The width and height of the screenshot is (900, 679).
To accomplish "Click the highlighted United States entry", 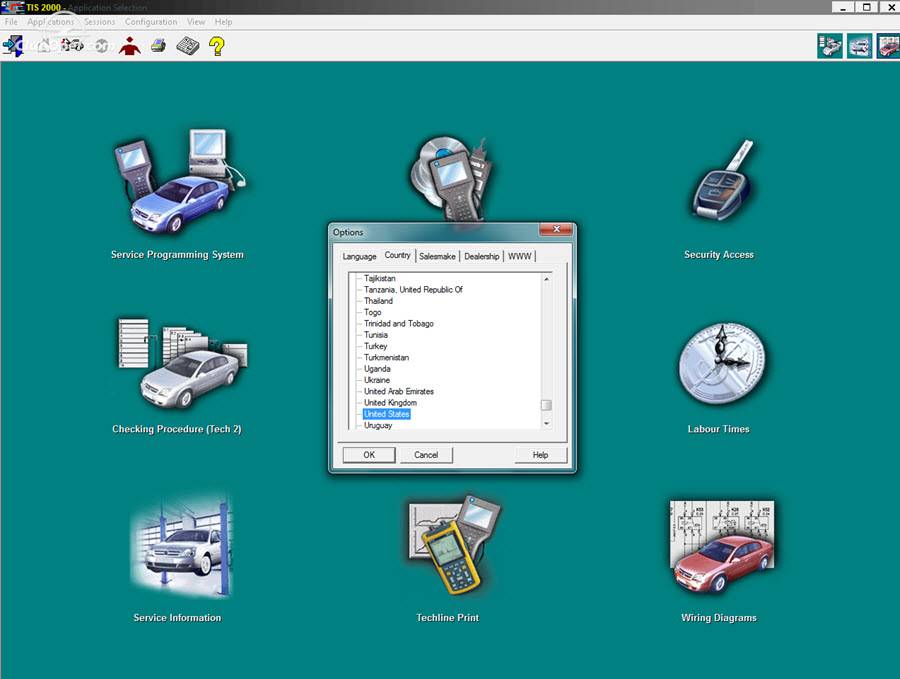I will (386, 414).
